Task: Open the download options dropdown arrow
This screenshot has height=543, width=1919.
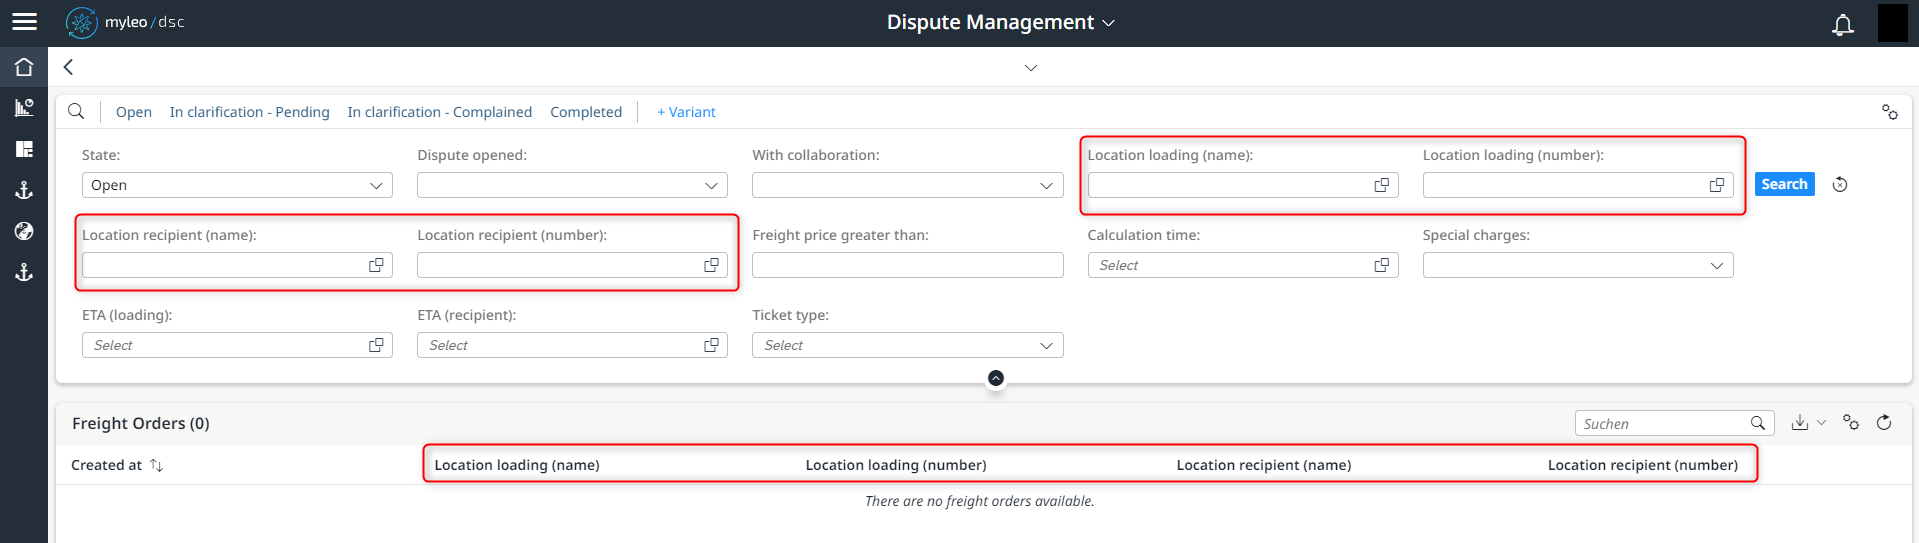Action: coord(1821,423)
